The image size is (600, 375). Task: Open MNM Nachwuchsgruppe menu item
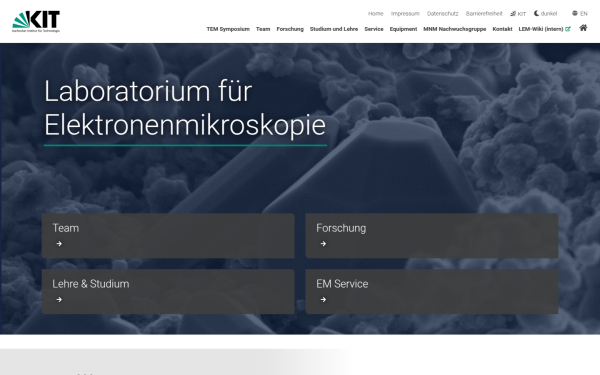click(455, 29)
